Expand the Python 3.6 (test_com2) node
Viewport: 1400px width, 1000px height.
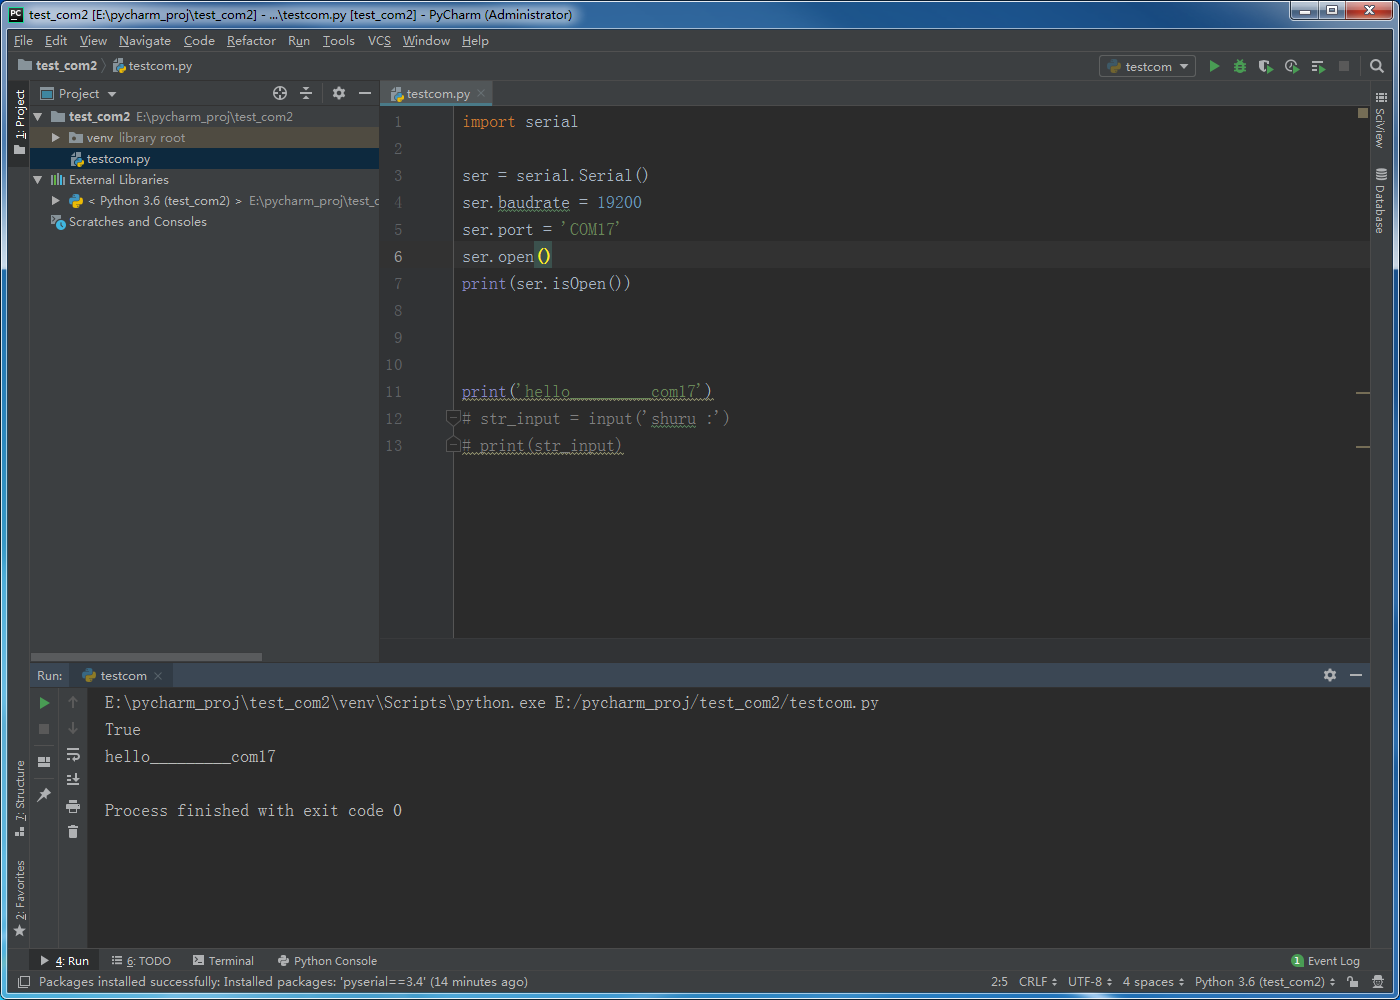[x=56, y=201]
